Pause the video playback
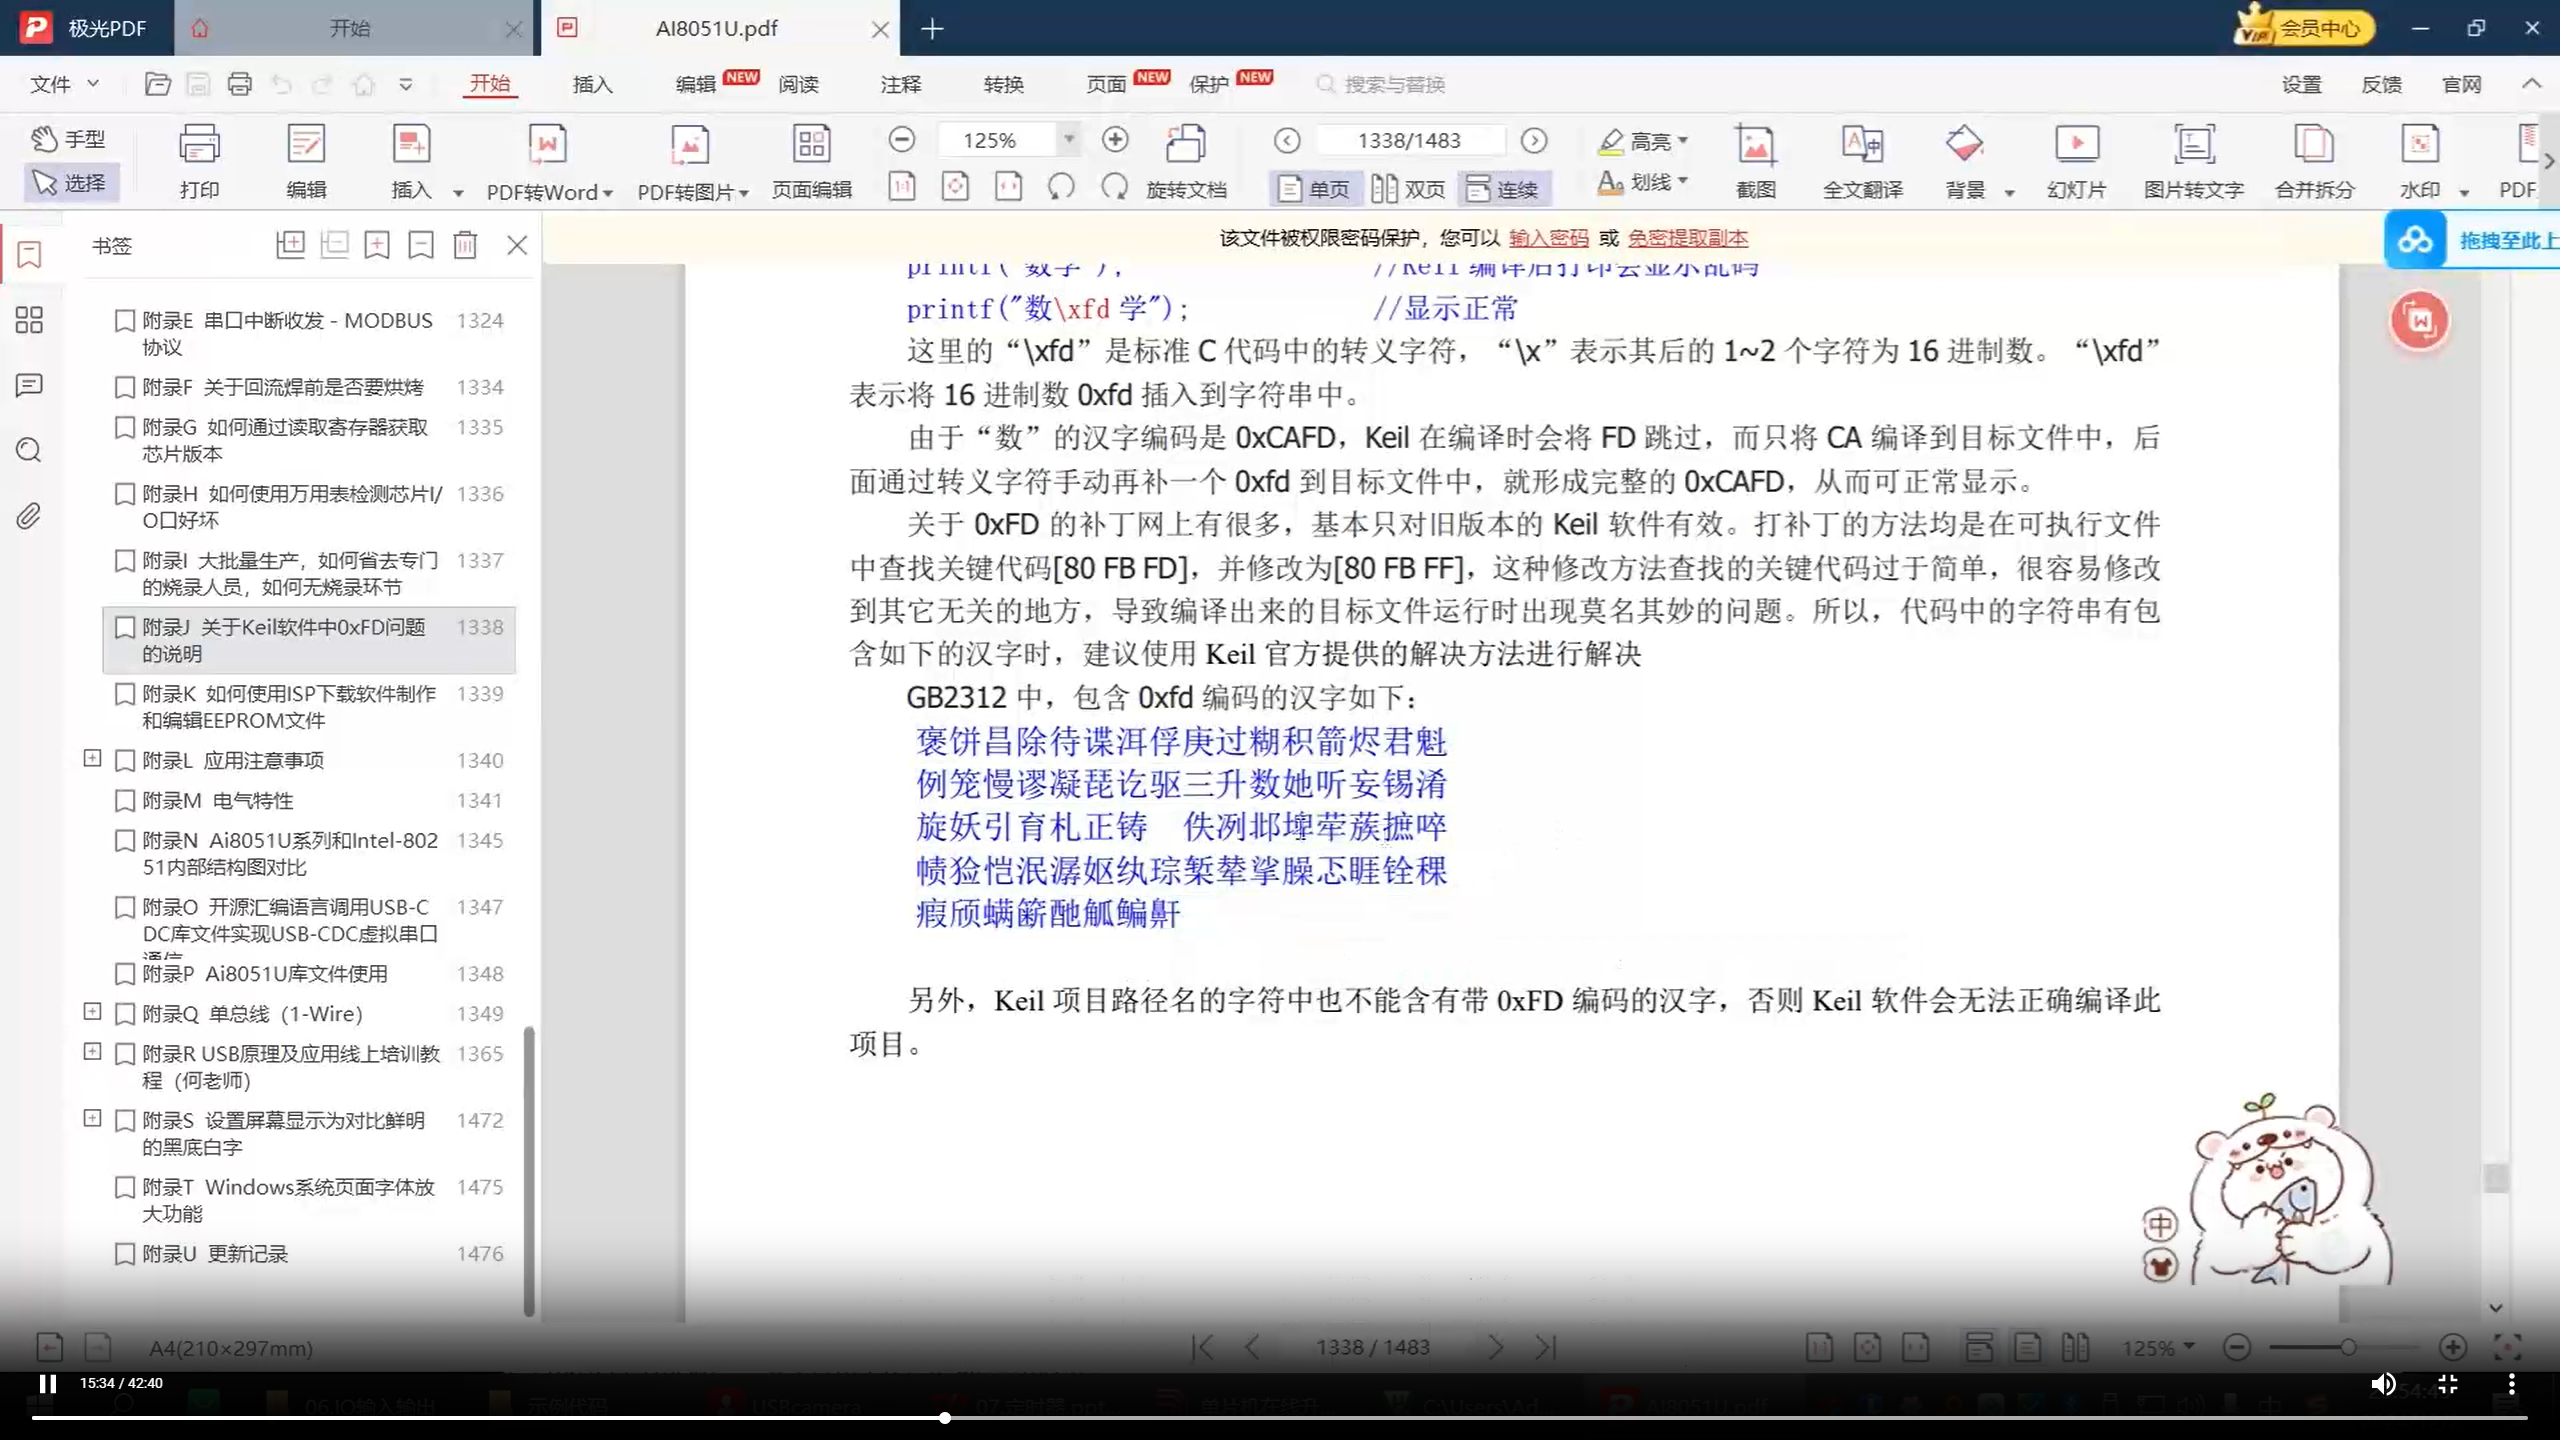Screen dimensions: 2560x1440 coord(45,1384)
